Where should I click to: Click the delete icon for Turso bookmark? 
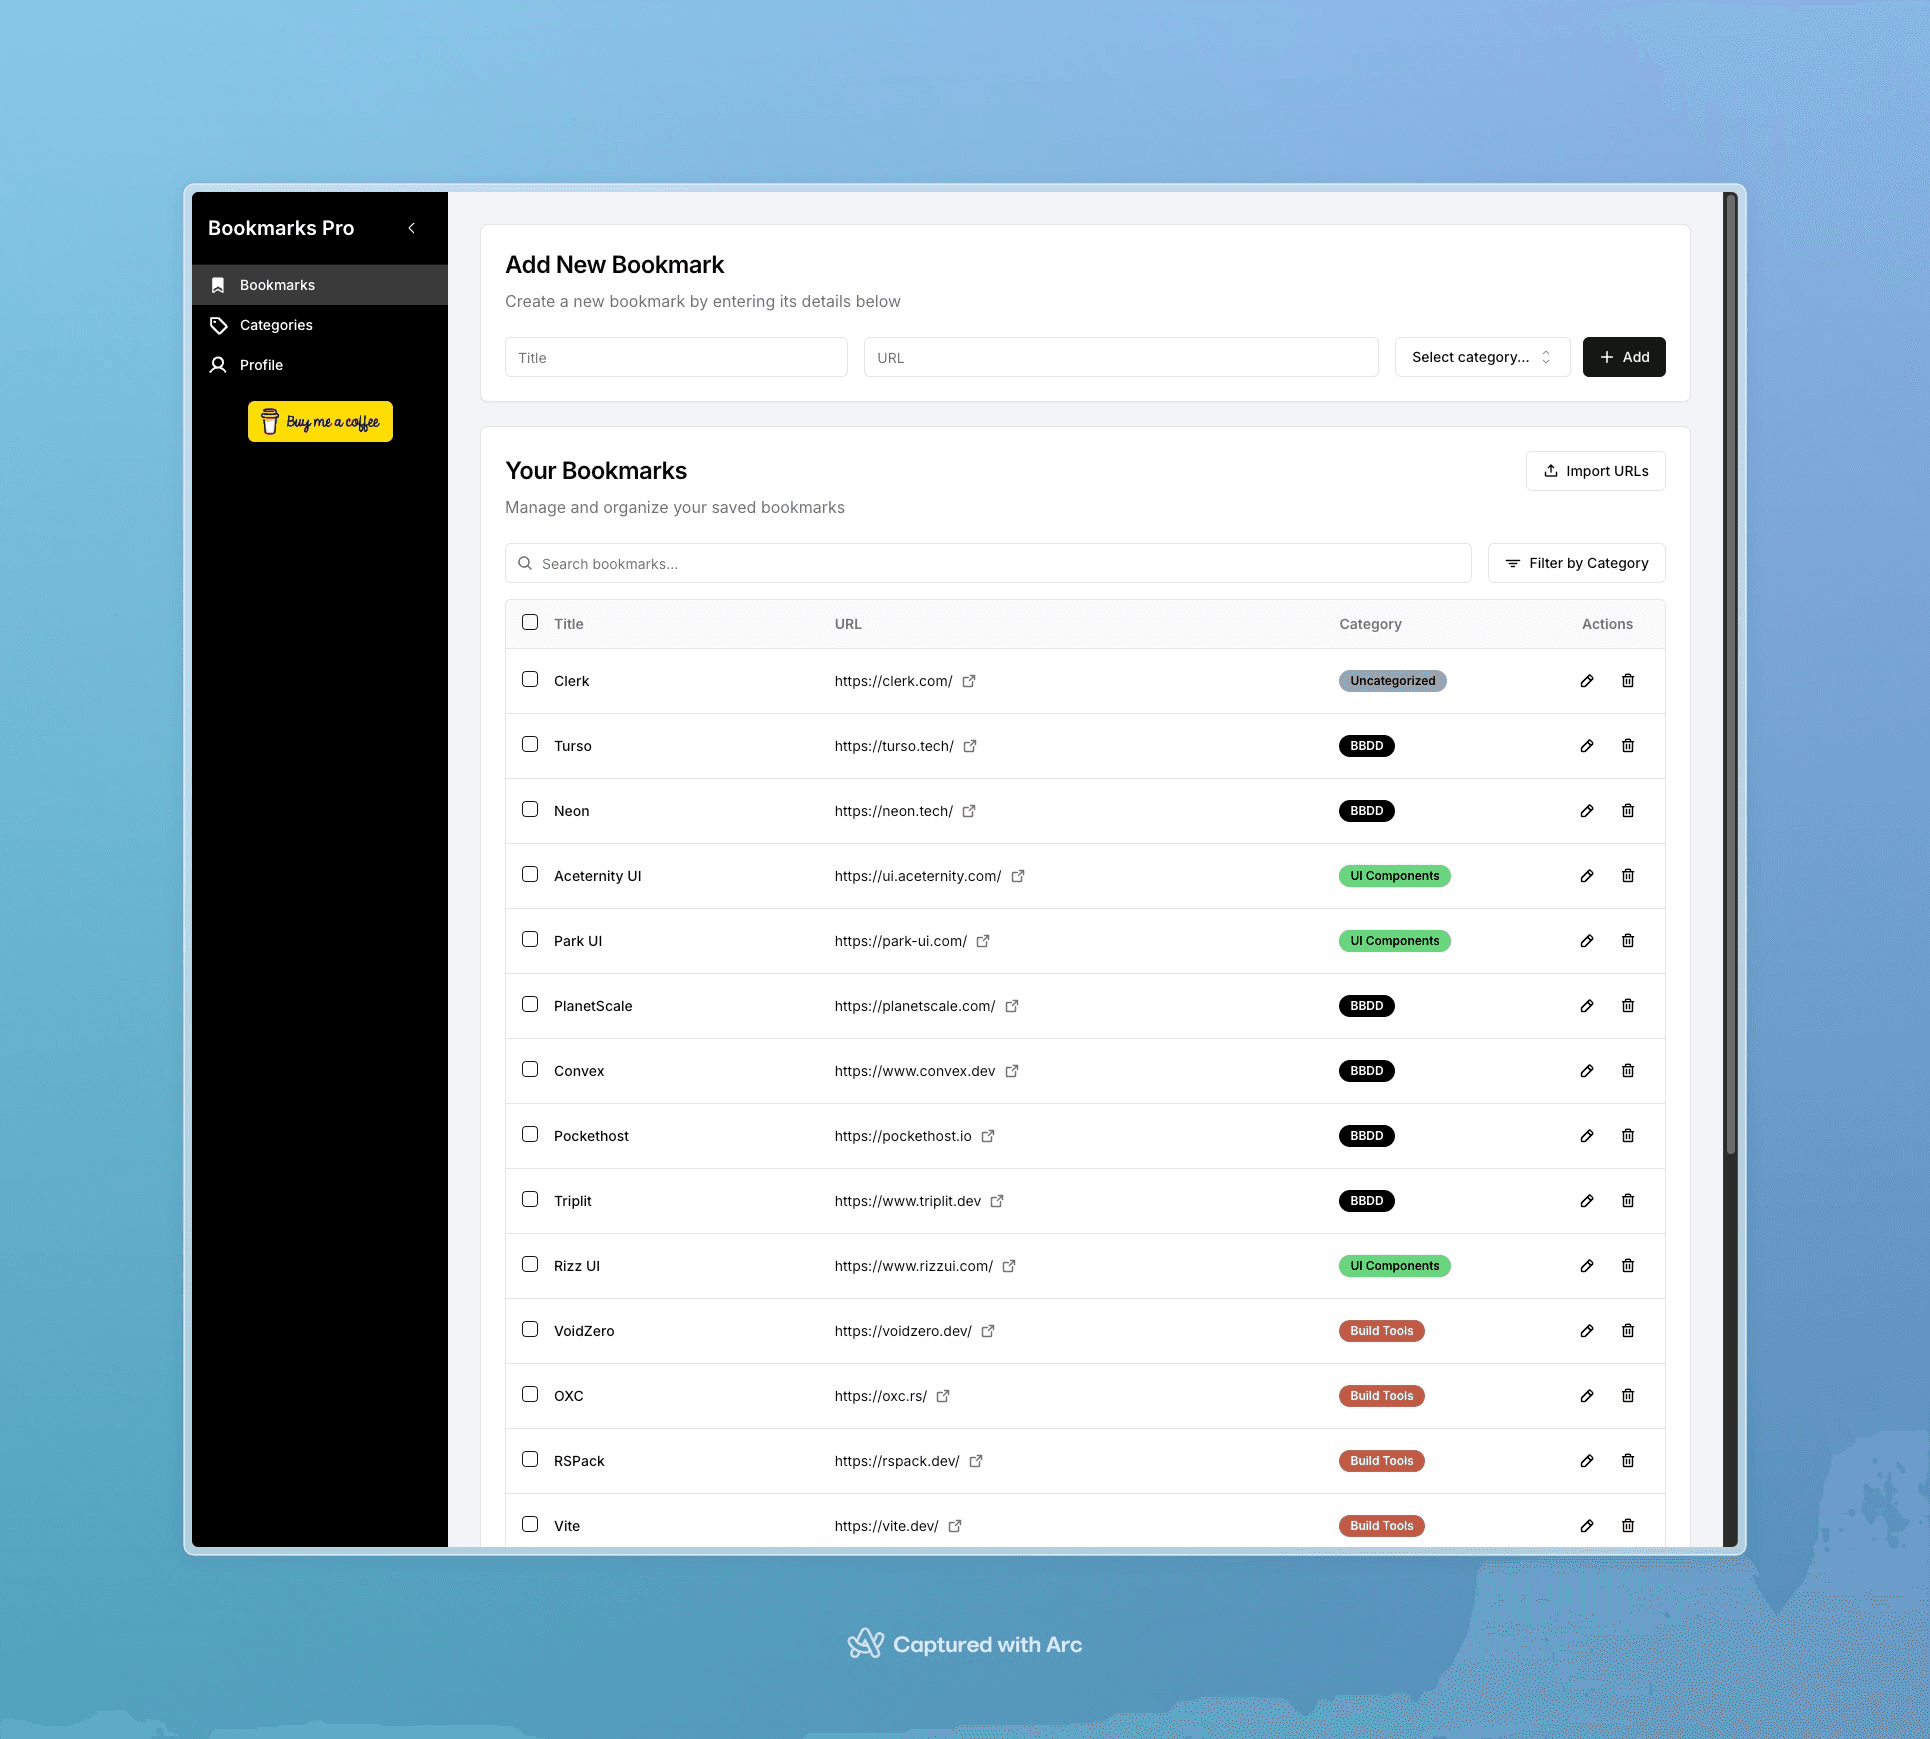pos(1626,745)
